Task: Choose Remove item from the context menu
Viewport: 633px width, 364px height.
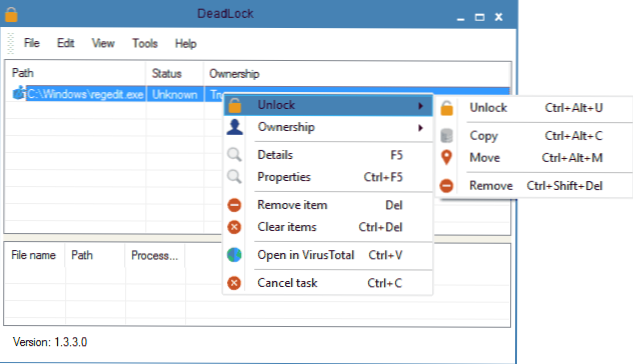Action: coord(328,205)
